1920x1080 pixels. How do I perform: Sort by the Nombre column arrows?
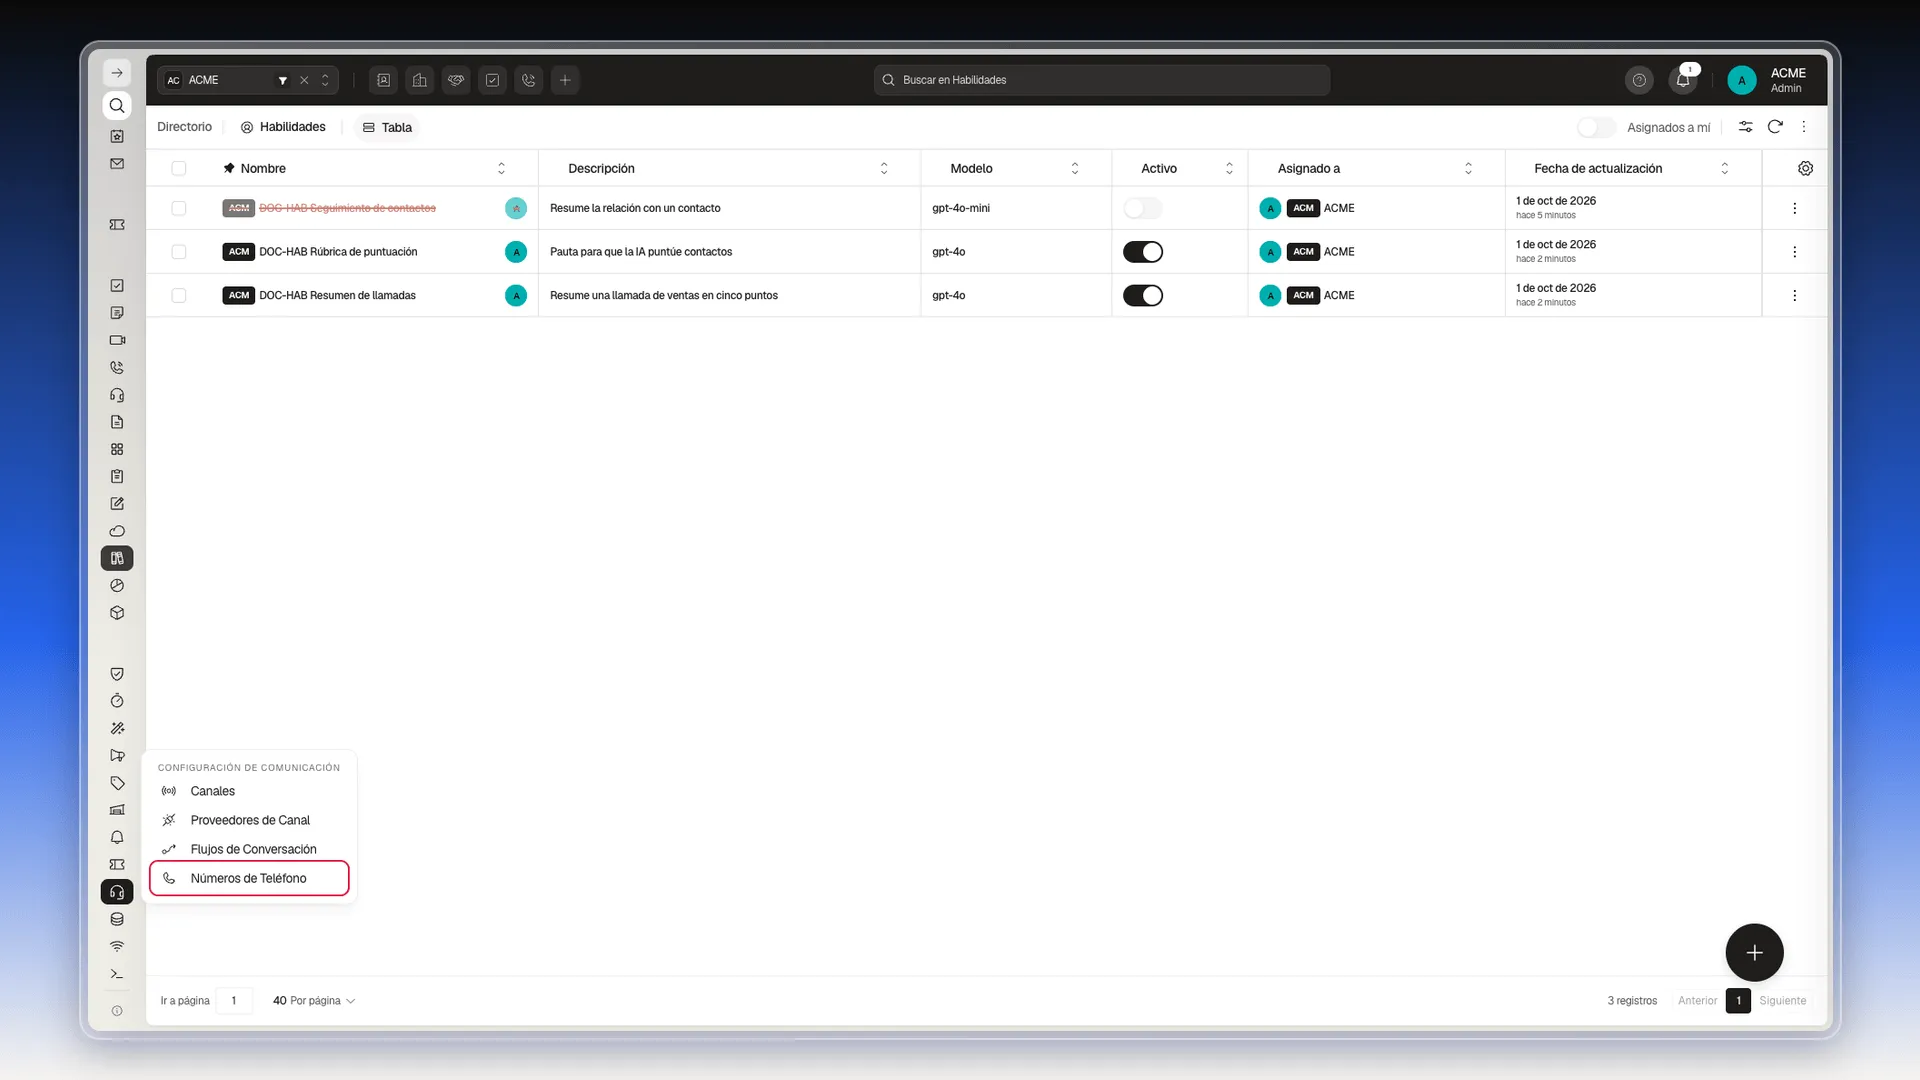pos(501,168)
